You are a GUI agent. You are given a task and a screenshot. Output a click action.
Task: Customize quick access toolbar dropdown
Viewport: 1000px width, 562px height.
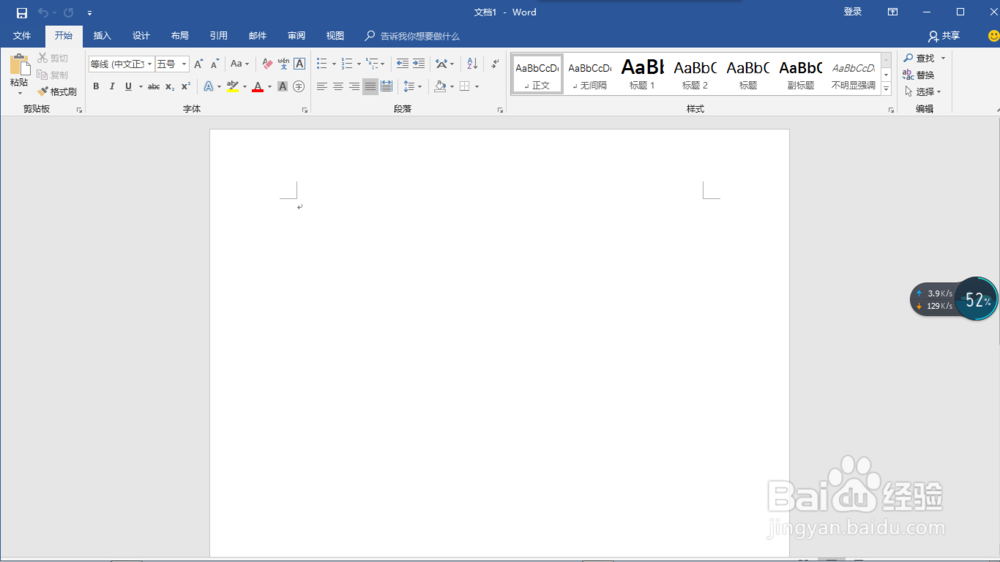(x=89, y=13)
